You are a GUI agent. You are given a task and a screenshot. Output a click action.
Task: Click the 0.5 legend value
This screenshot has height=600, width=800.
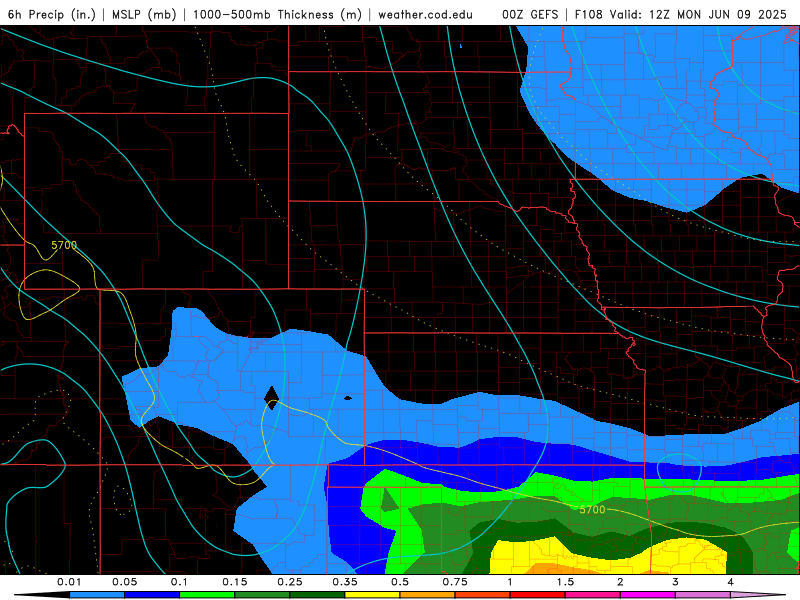(x=400, y=582)
